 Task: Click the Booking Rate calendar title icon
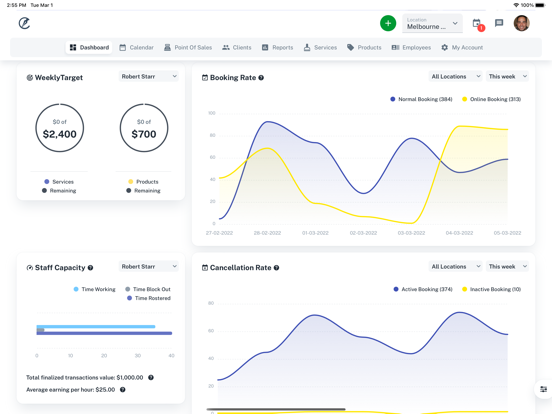point(205,78)
